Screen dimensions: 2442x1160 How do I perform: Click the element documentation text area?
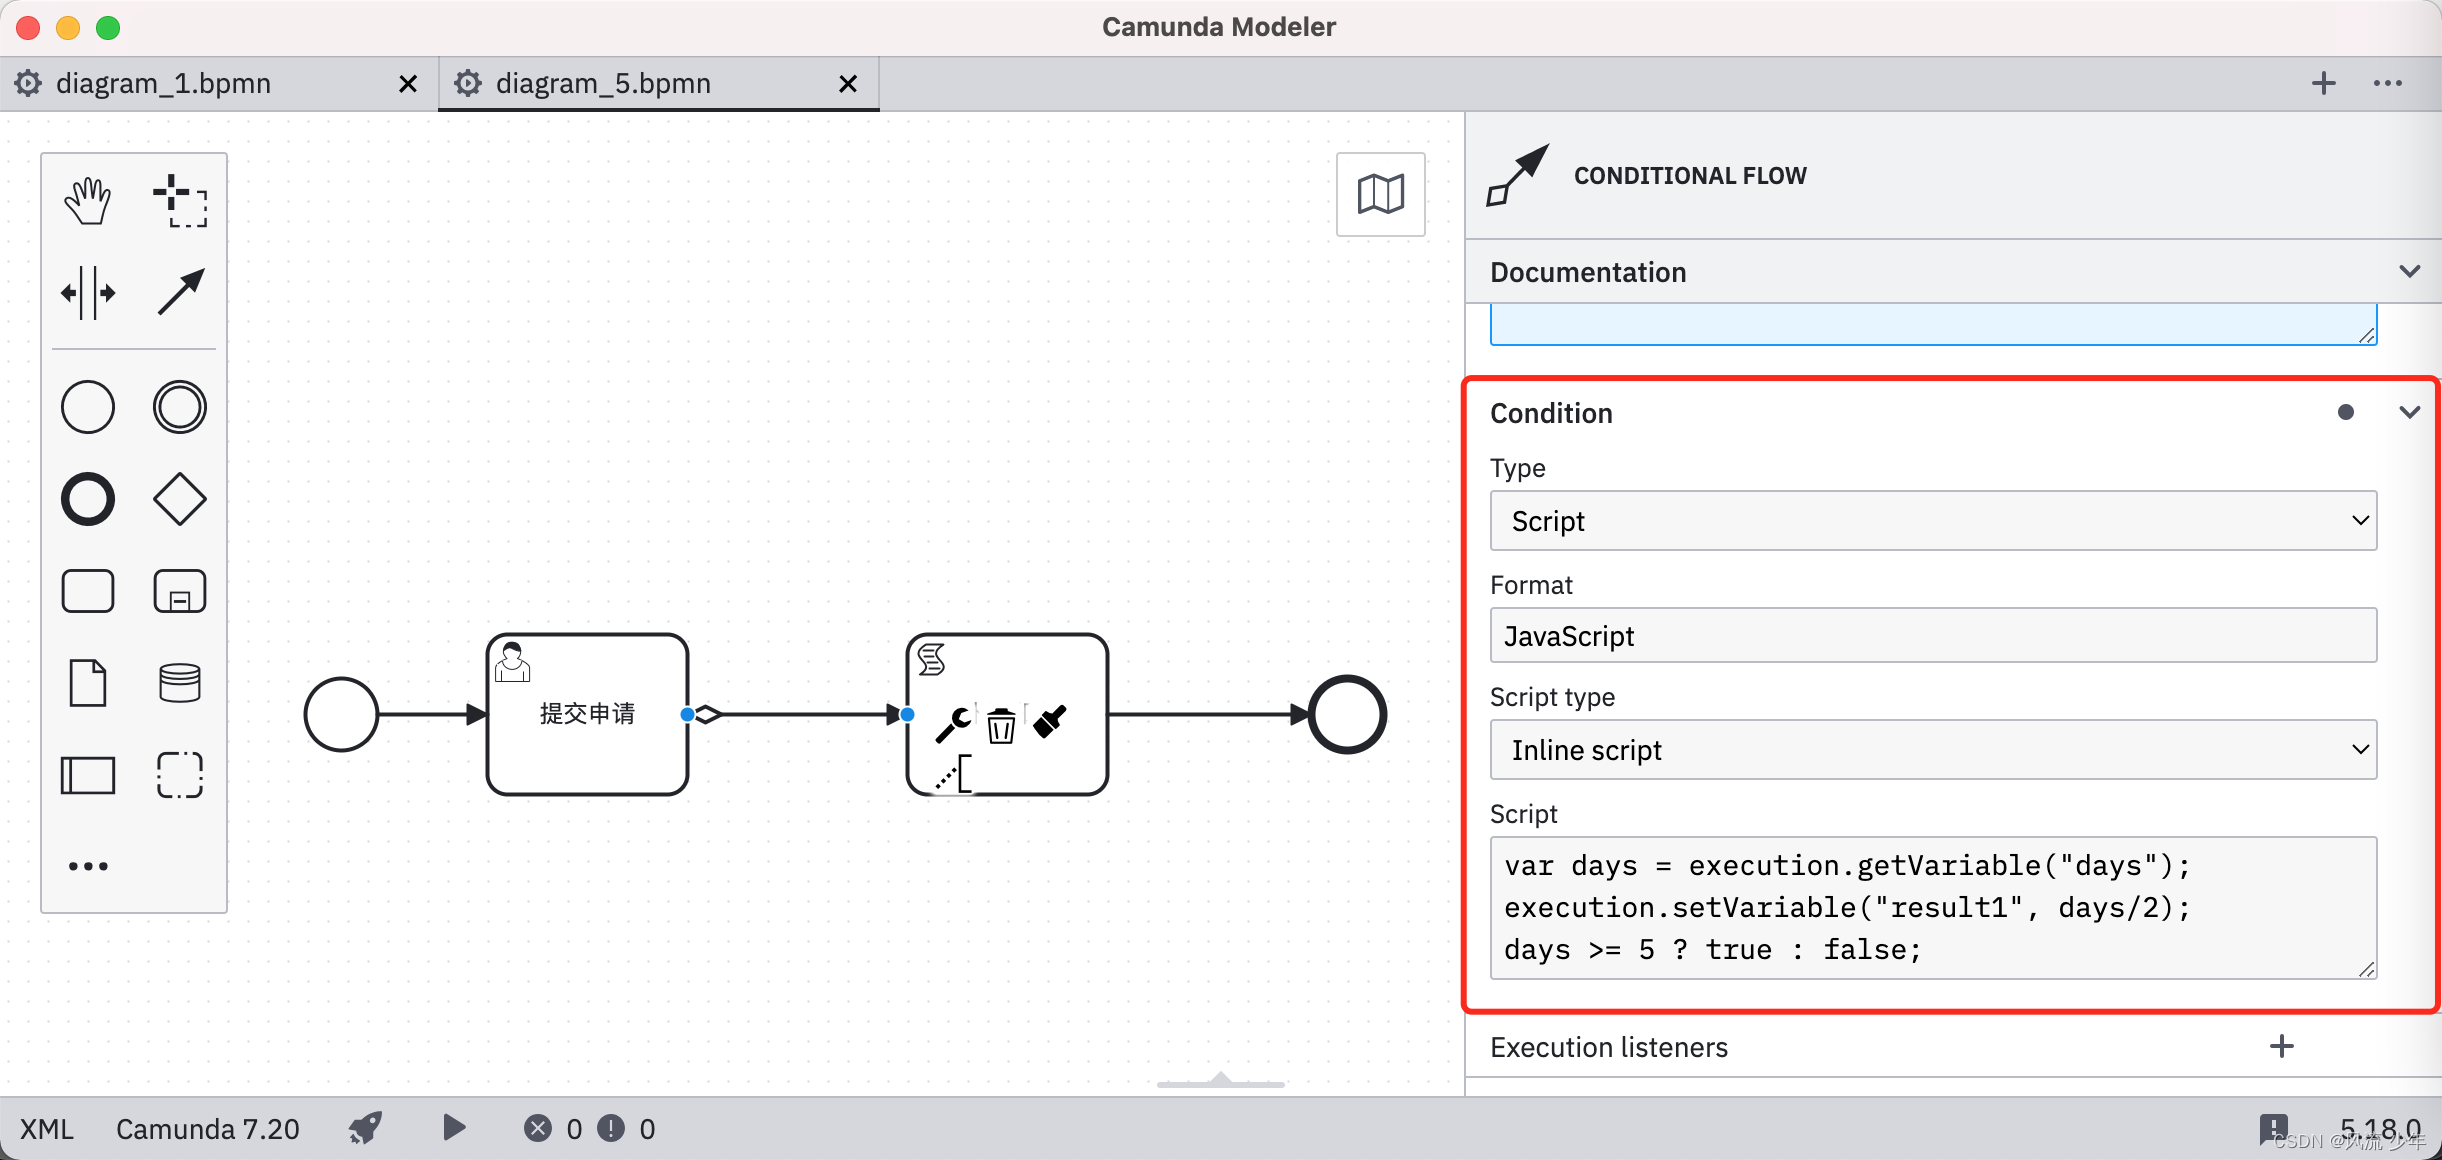coord(1933,325)
